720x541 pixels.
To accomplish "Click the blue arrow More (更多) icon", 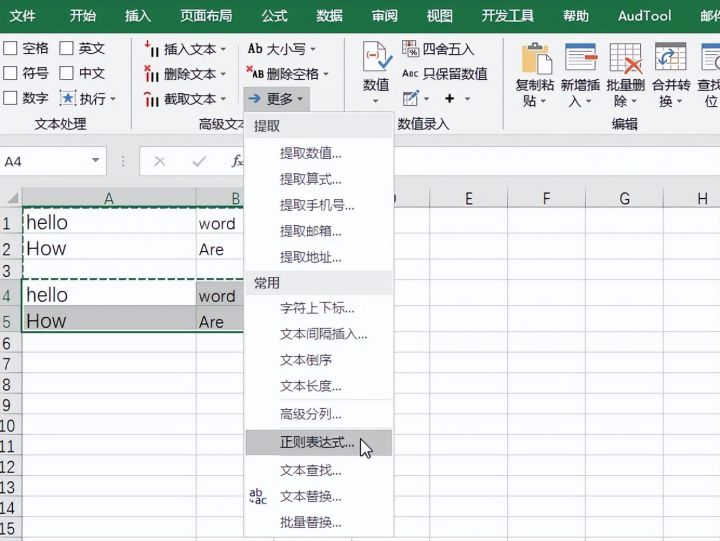I will pyautogui.click(x=254, y=98).
